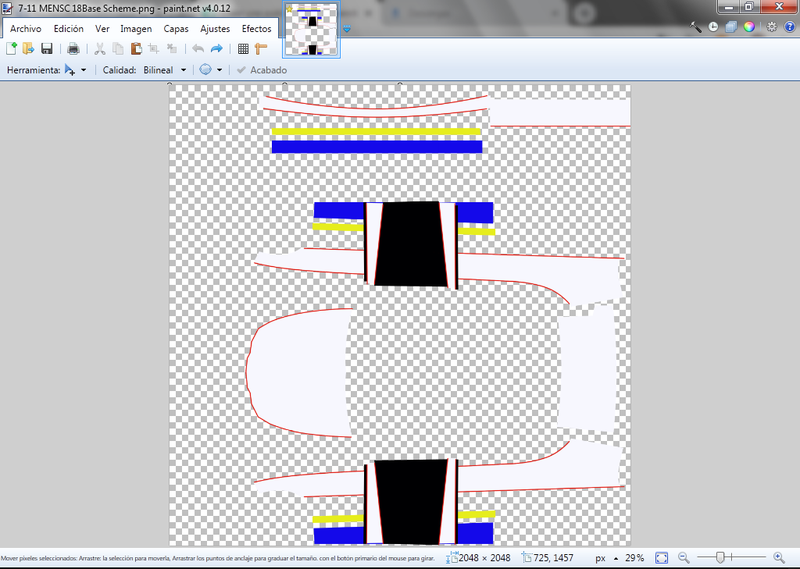The image size is (800, 569).
Task: Open the image list arrow beside the thumbnail
Action: 347,29
